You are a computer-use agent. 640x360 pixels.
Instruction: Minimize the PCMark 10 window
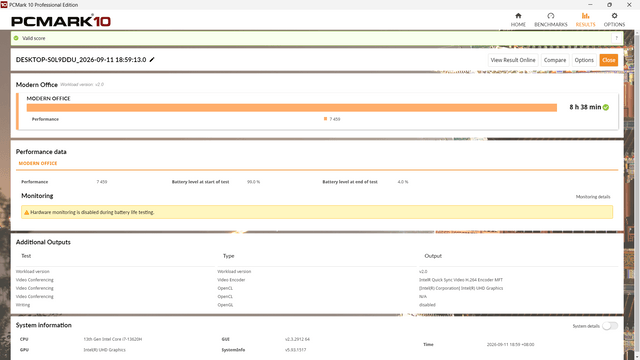point(590,4)
